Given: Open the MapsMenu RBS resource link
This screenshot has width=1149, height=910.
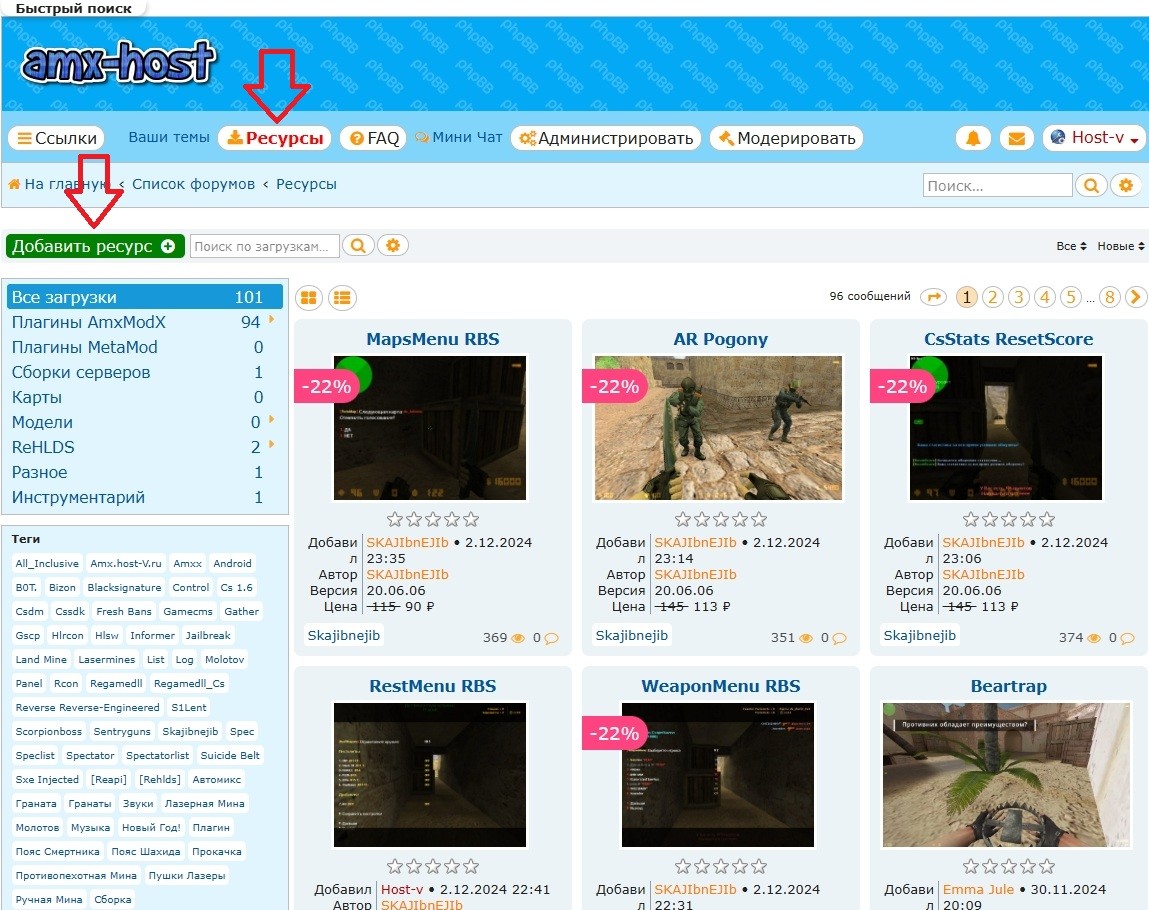Looking at the screenshot, I should coord(432,339).
